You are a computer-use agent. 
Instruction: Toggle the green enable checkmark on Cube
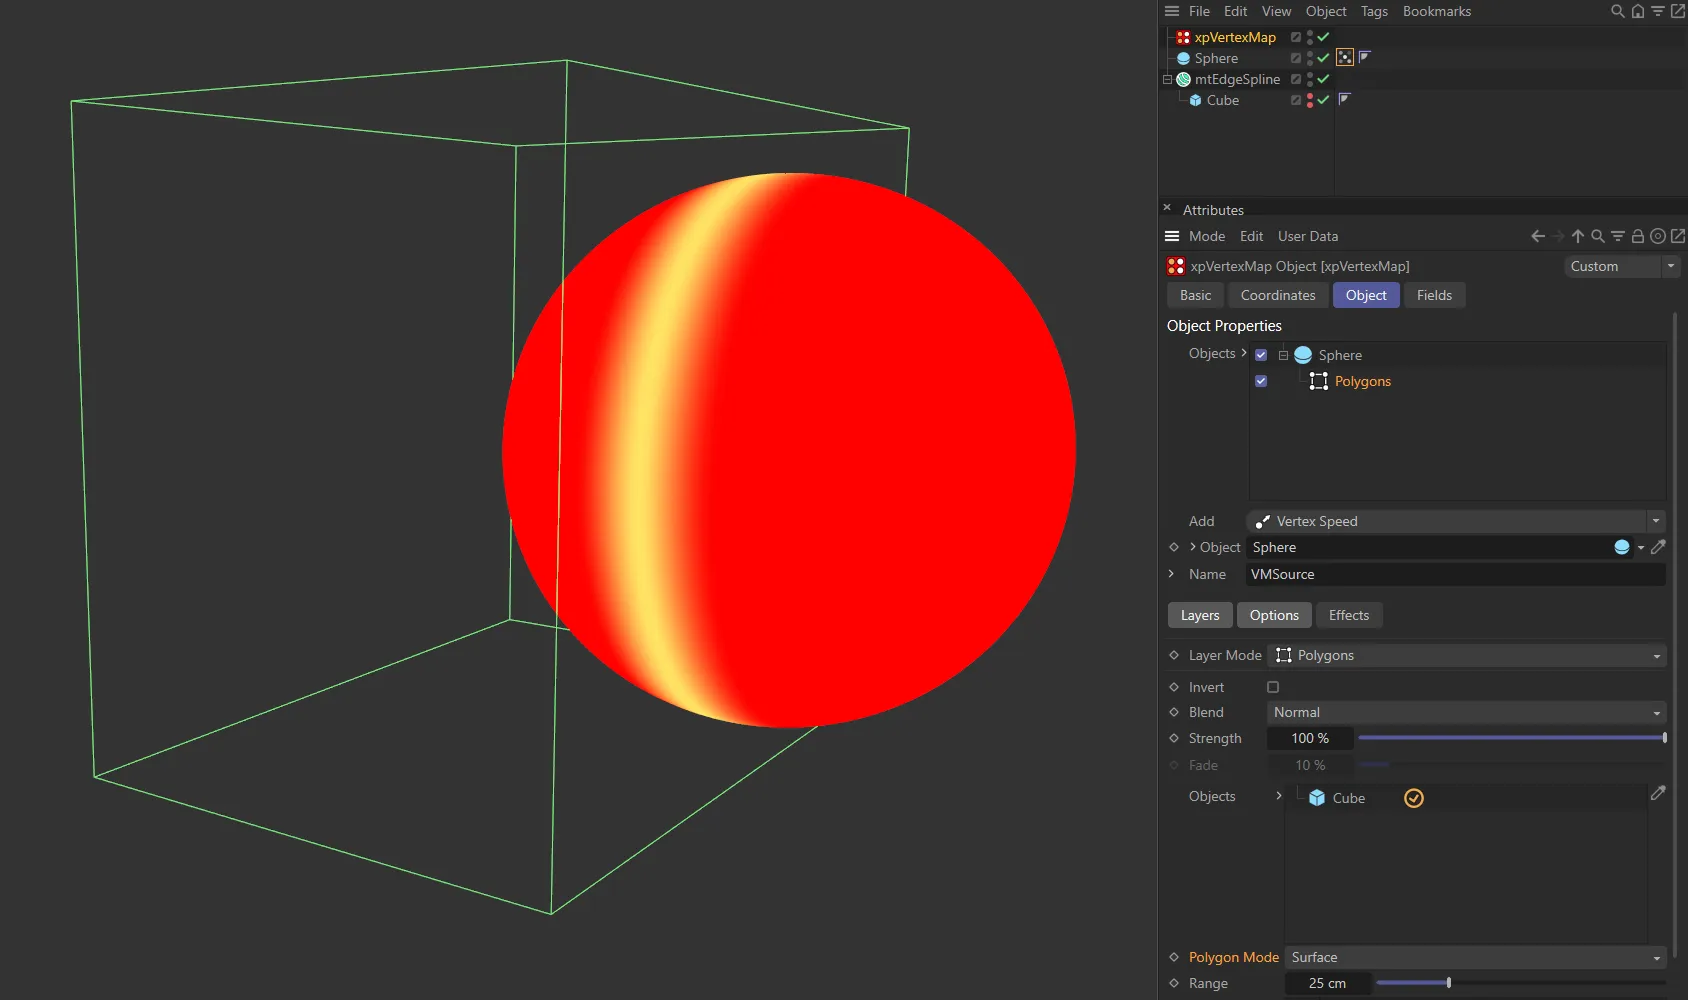[x=1322, y=100]
